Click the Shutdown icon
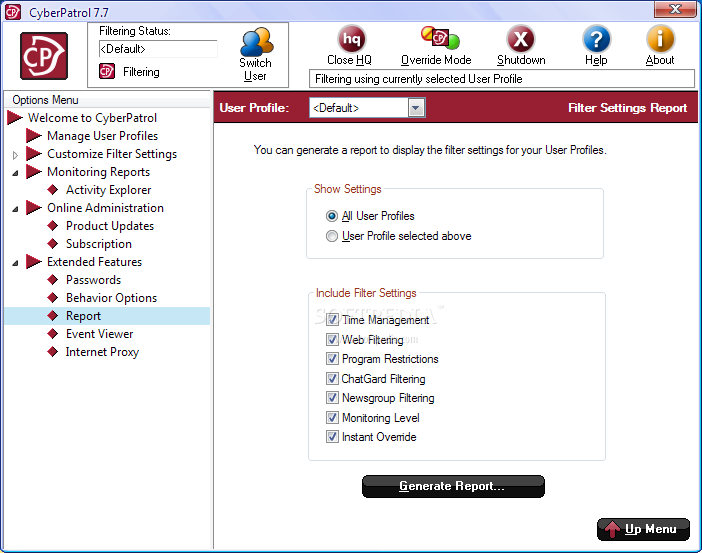 [x=520, y=39]
